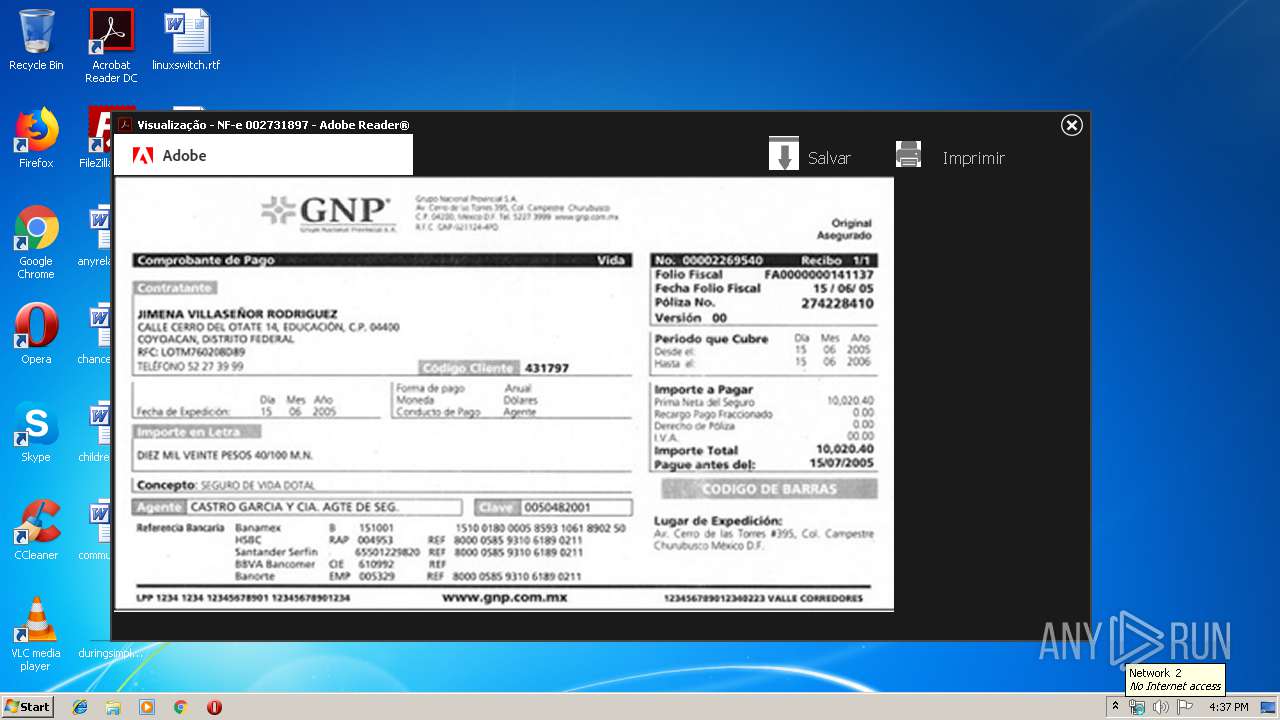Image resolution: width=1280 pixels, height=720 pixels.
Task: Click the Comprobante de Pago header bar
Action: [381, 260]
